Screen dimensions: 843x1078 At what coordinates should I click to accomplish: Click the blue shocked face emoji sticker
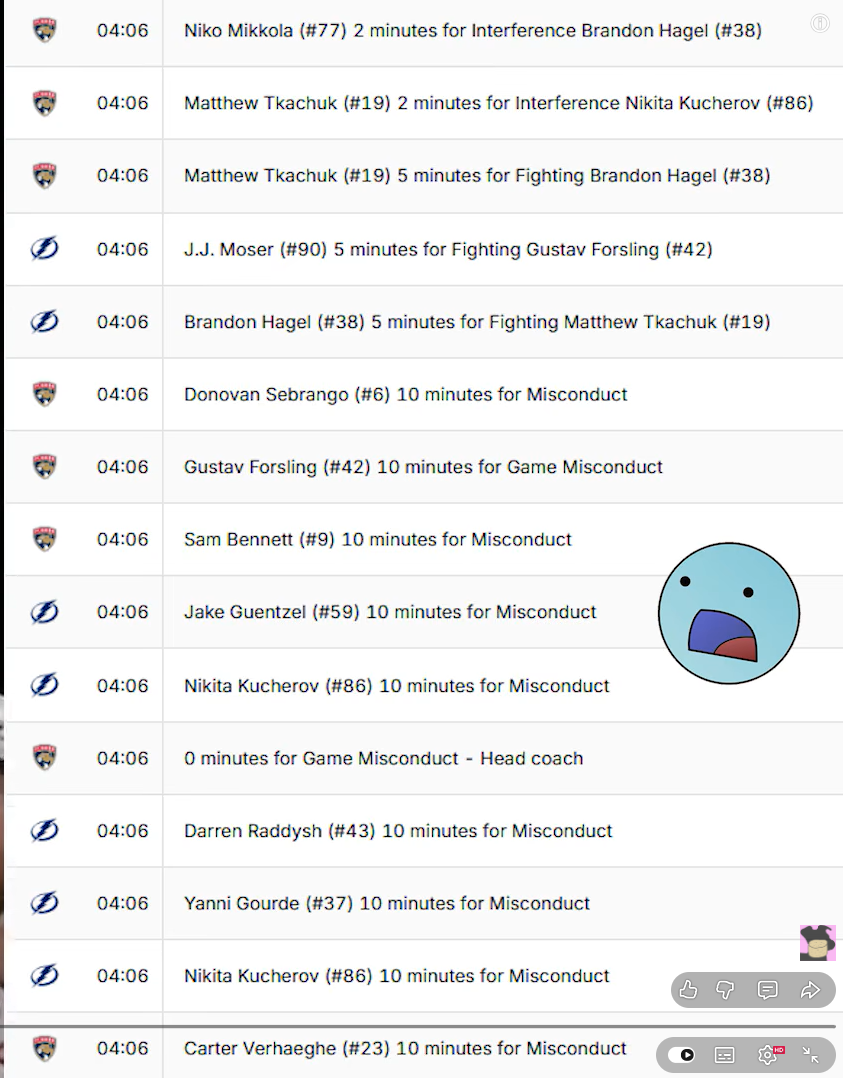729,613
